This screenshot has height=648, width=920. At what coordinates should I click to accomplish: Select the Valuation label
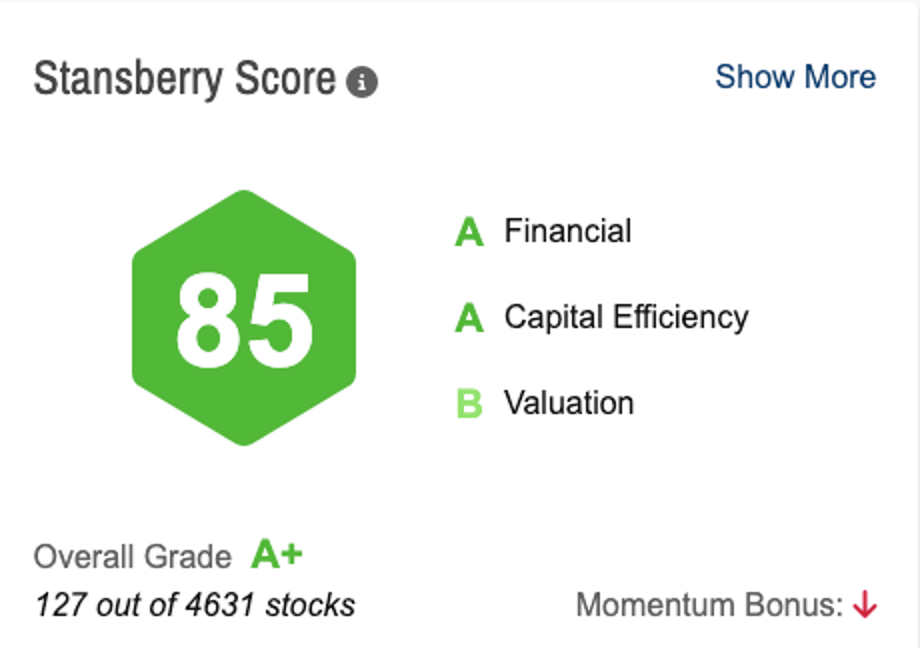(x=568, y=403)
